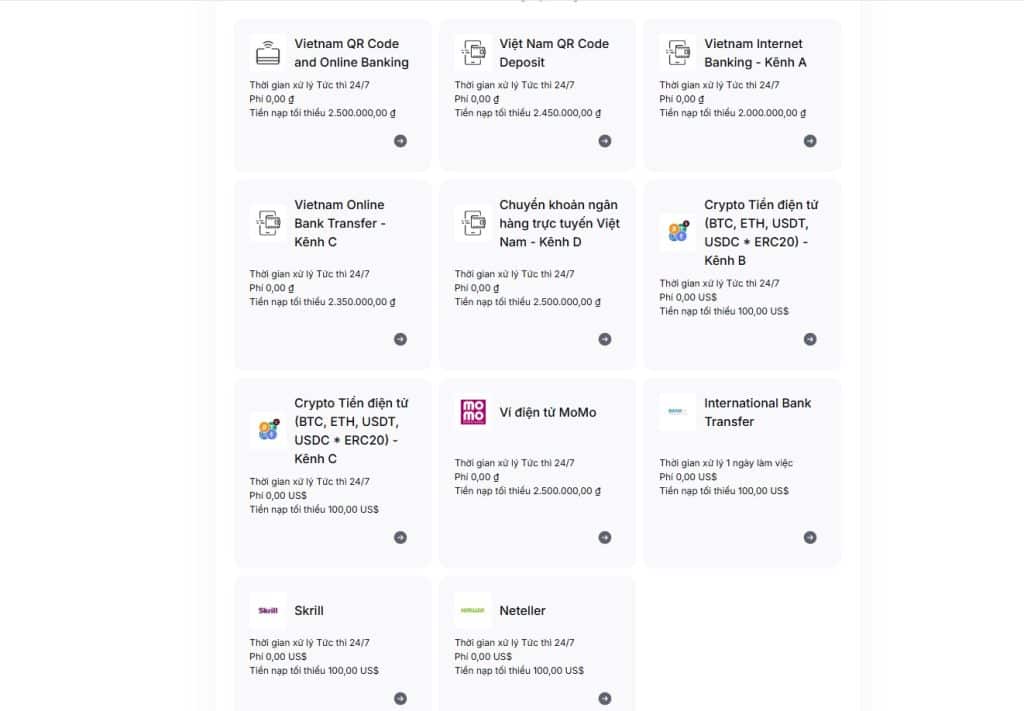This screenshot has height=711, width=1024.
Task: Click the International Bank Transfer logo
Action: [x=677, y=412]
